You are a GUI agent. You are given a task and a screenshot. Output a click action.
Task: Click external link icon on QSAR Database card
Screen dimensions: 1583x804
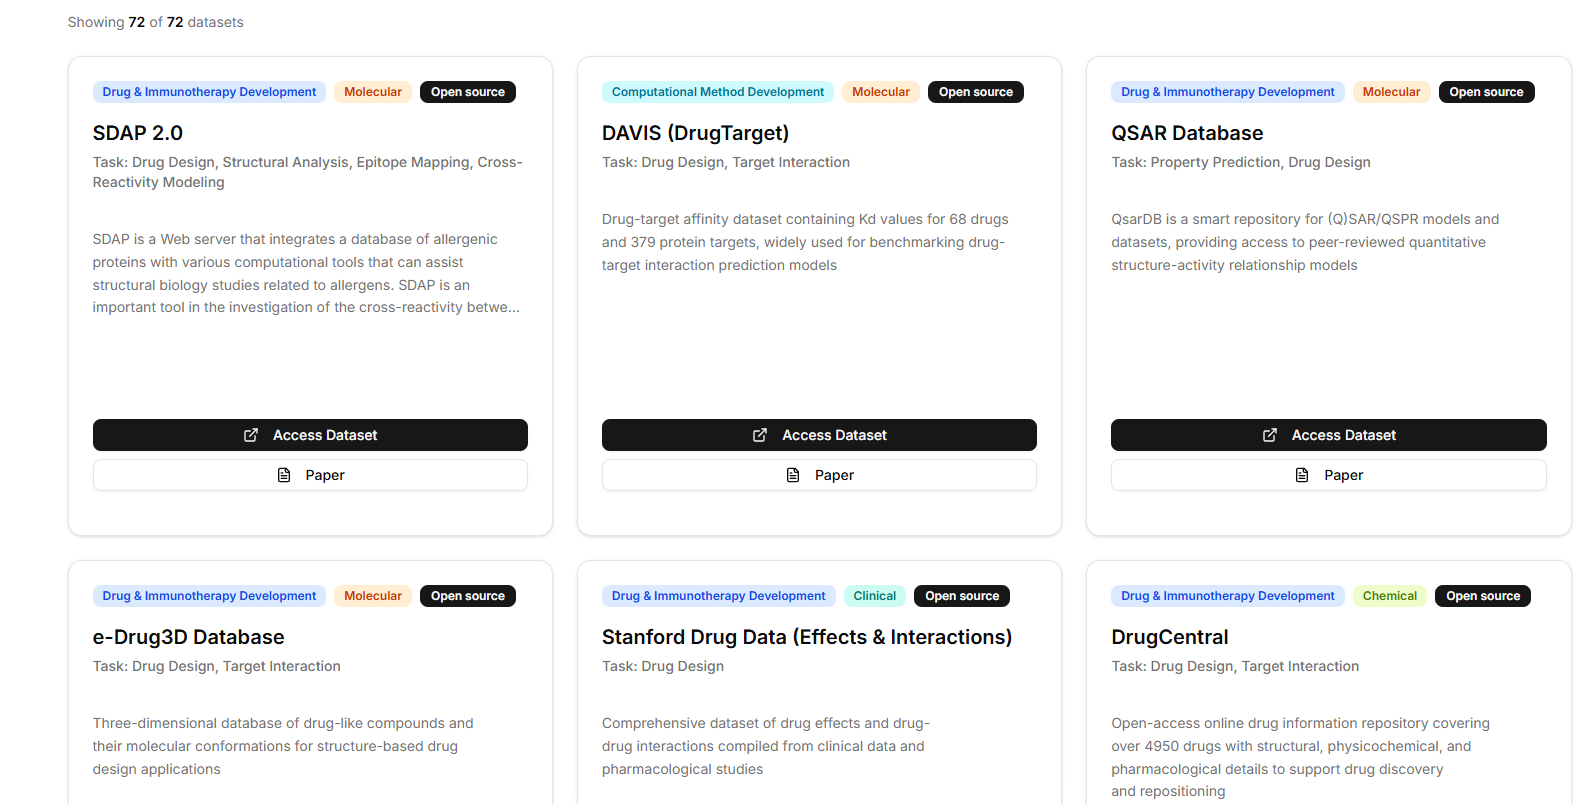point(1270,435)
